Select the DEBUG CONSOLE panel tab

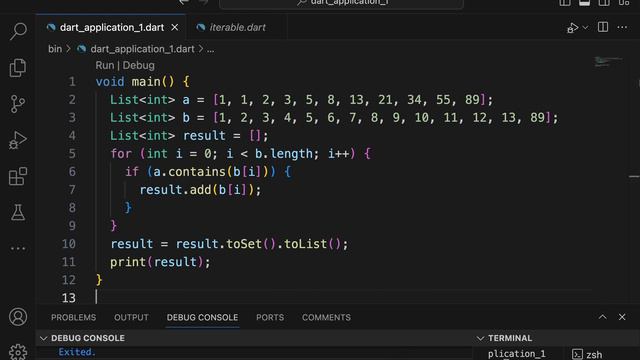[202, 318]
